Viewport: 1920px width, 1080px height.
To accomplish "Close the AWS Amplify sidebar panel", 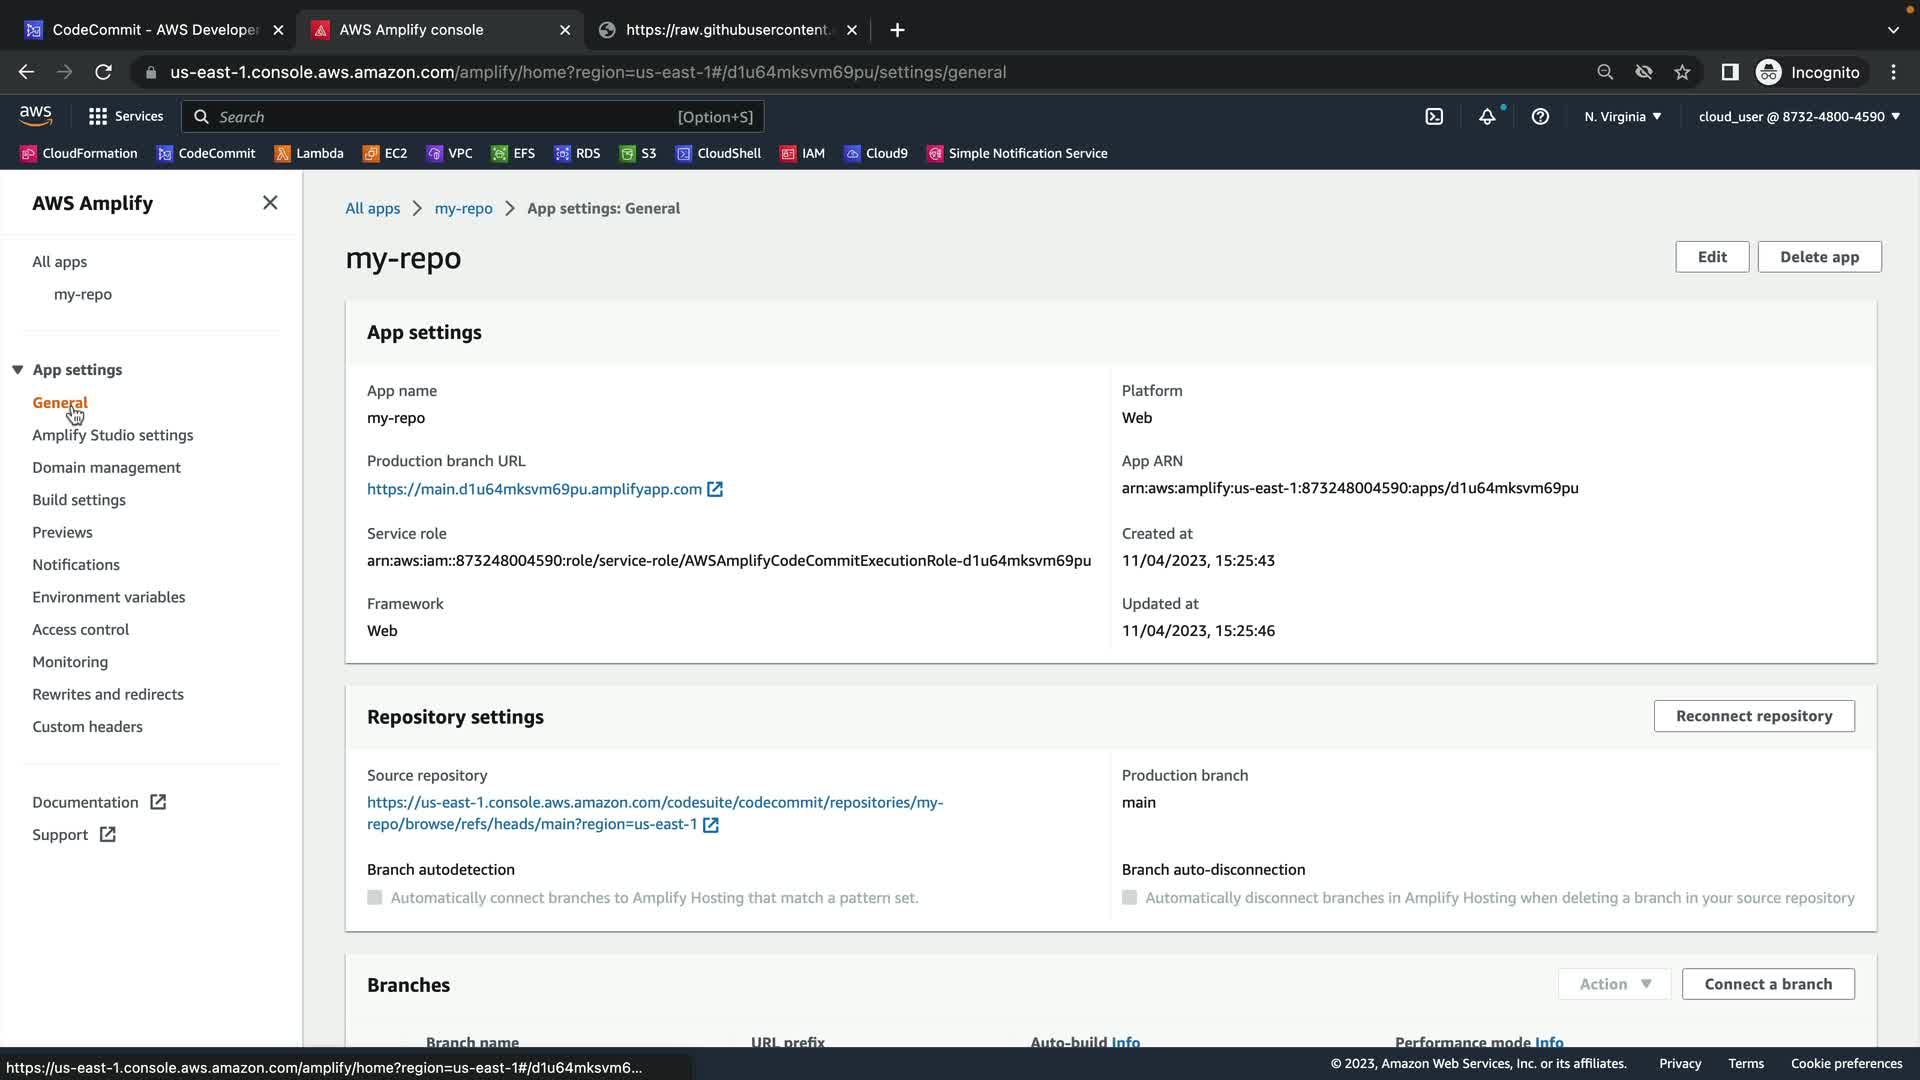I will click(x=270, y=203).
